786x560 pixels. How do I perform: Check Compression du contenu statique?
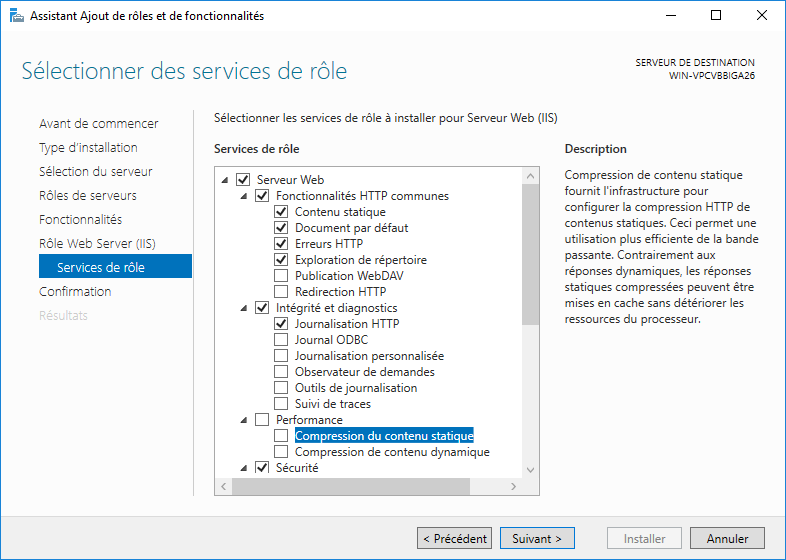click(281, 436)
